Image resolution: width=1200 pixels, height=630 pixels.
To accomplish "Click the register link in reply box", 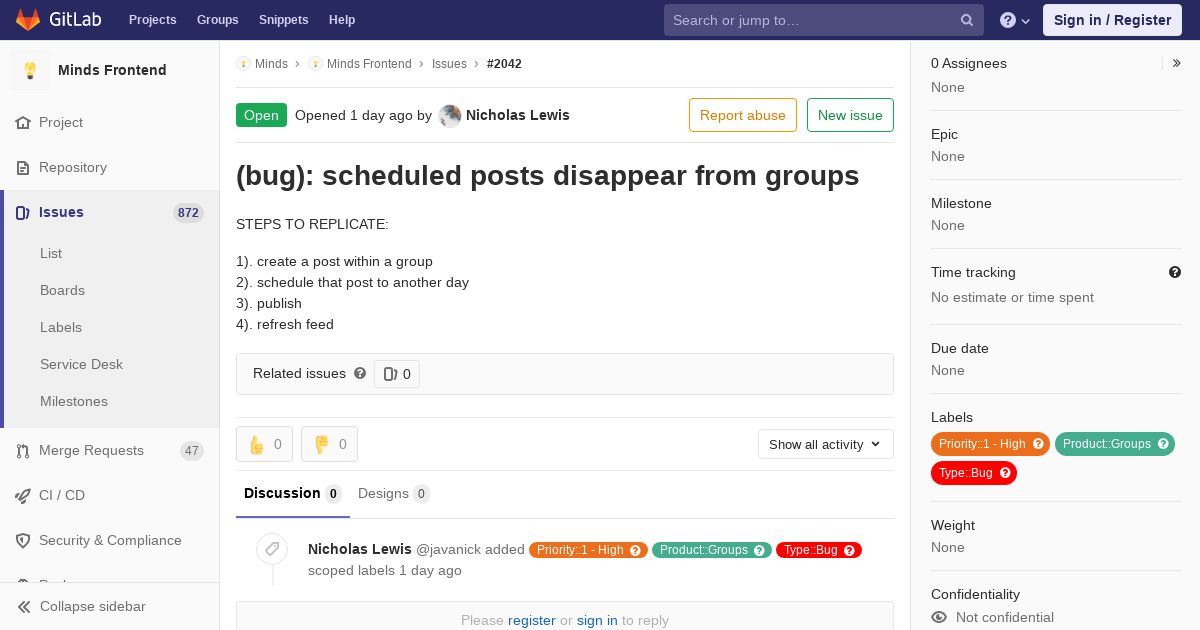I will 531,620.
